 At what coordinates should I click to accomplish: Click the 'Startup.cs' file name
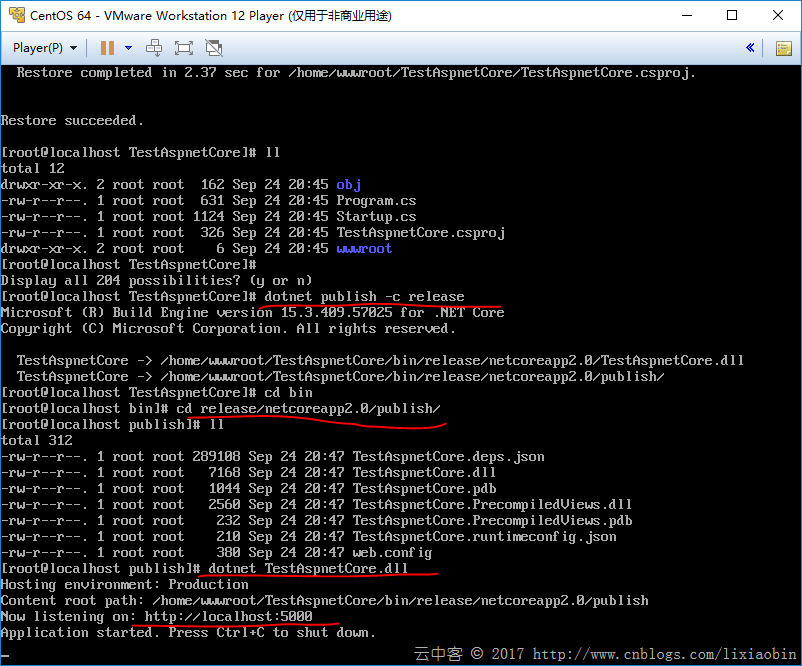(x=376, y=216)
